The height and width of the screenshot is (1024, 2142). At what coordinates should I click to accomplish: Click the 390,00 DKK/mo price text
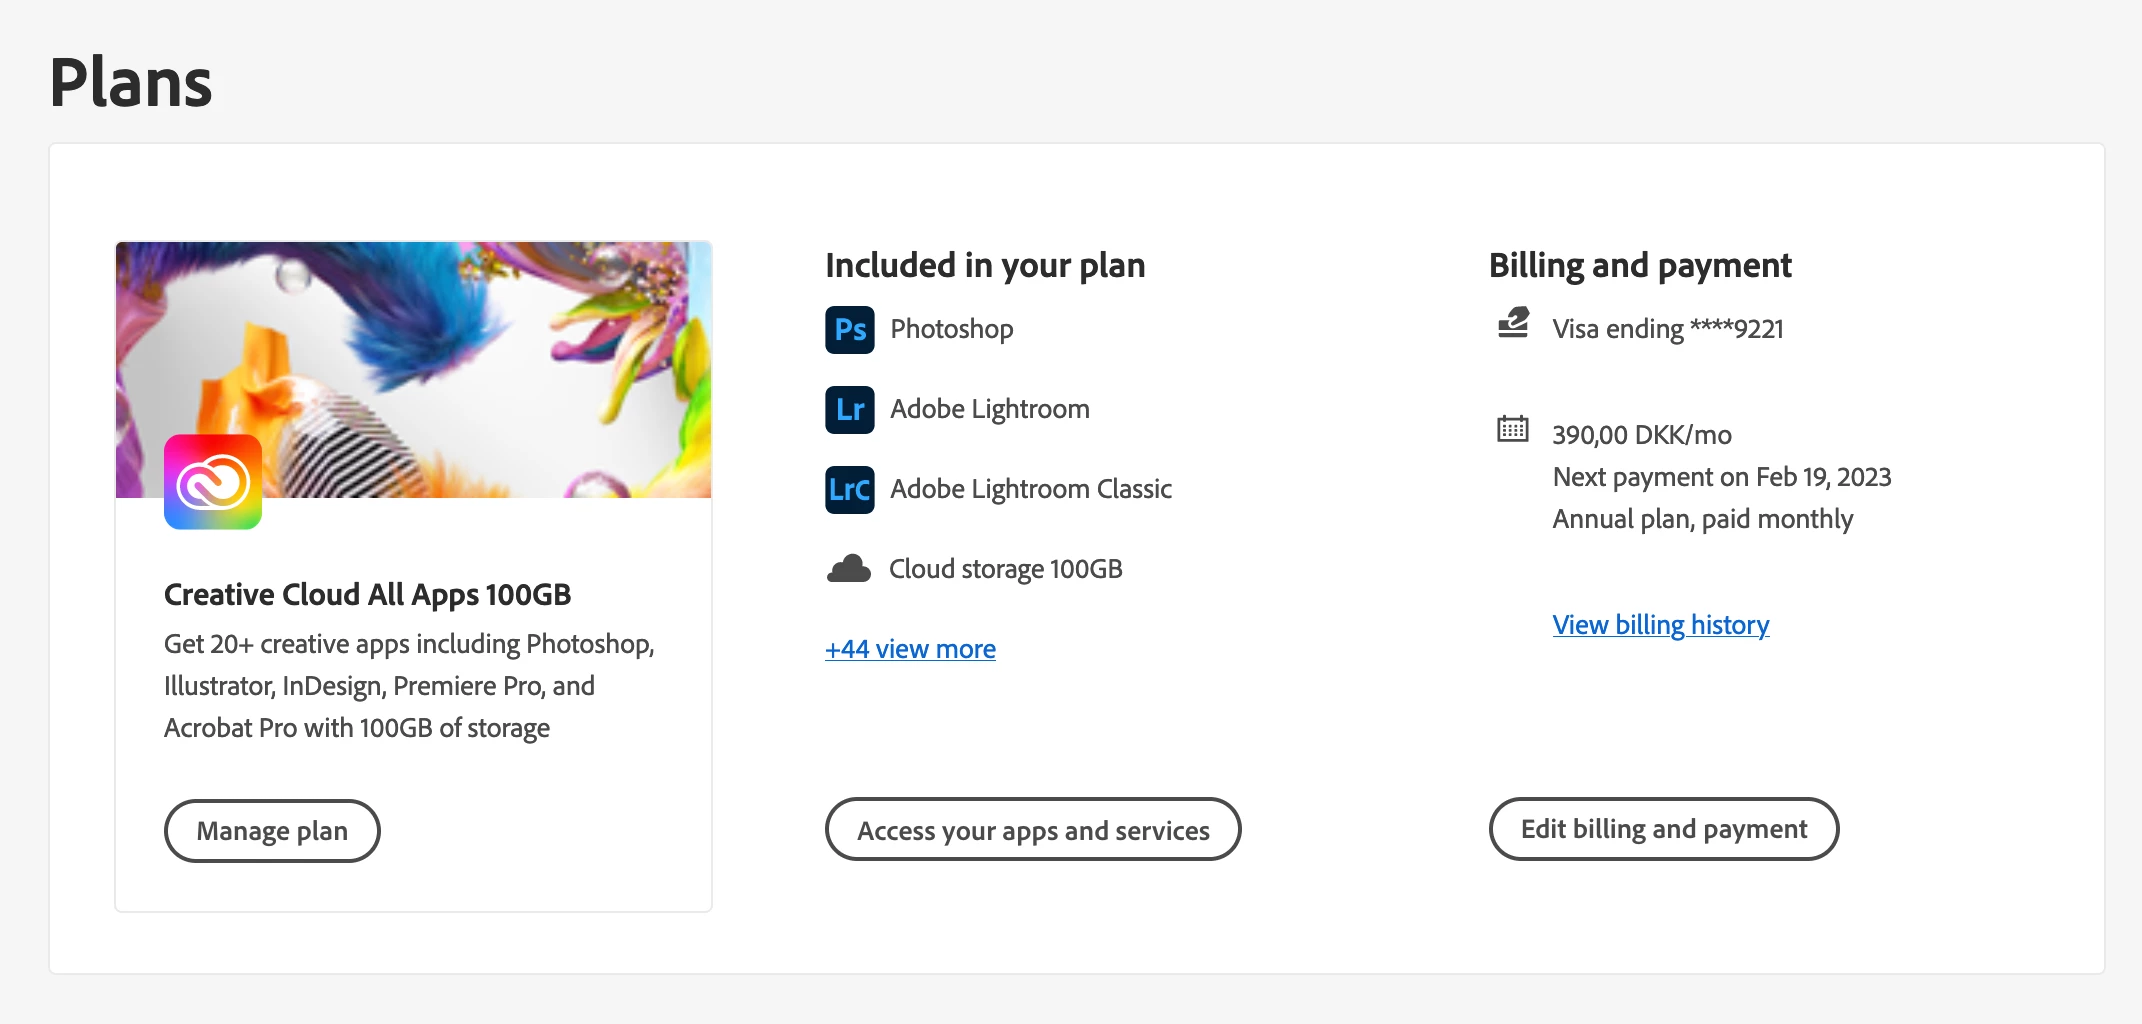pos(1642,435)
